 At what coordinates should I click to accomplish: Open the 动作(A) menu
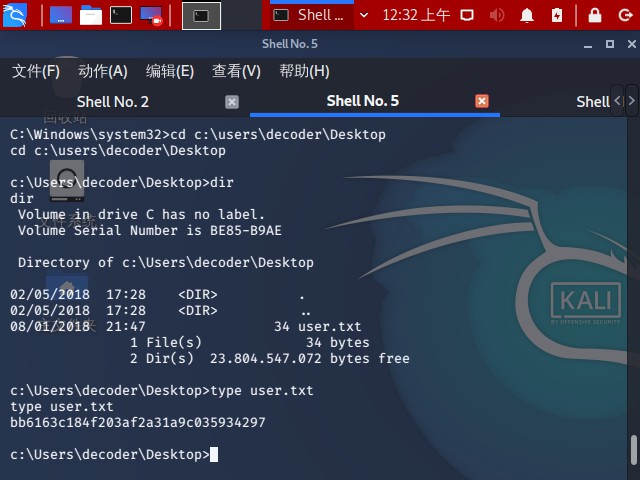[x=102, y=71]
